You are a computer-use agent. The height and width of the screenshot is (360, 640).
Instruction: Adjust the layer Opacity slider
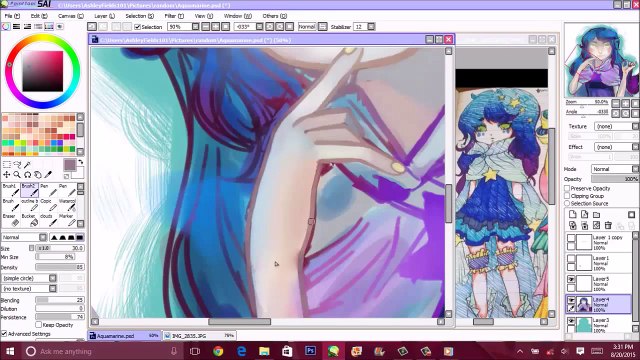[615, 179]
